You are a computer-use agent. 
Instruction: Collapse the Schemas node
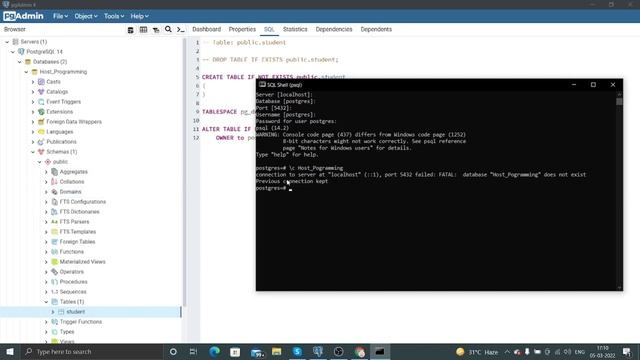[33, 152]
